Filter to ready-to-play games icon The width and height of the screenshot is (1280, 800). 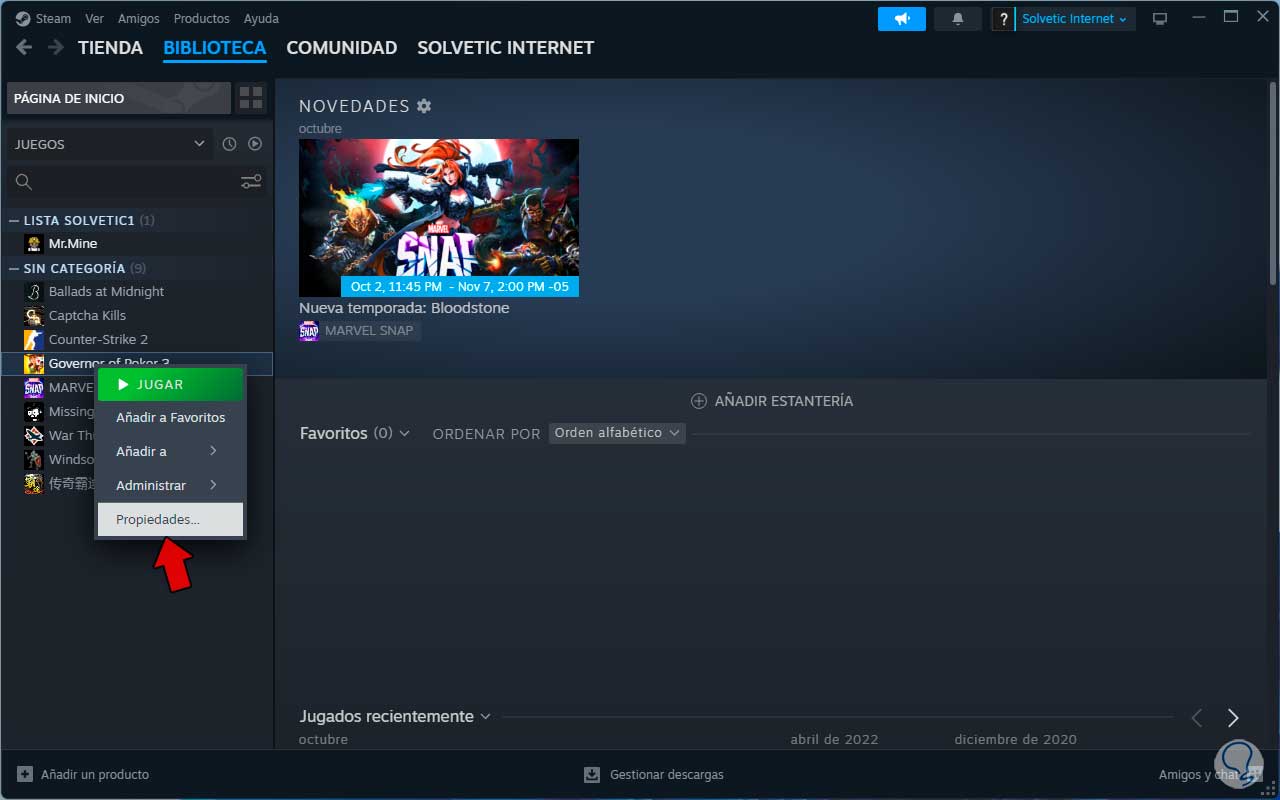click(255, 144)
